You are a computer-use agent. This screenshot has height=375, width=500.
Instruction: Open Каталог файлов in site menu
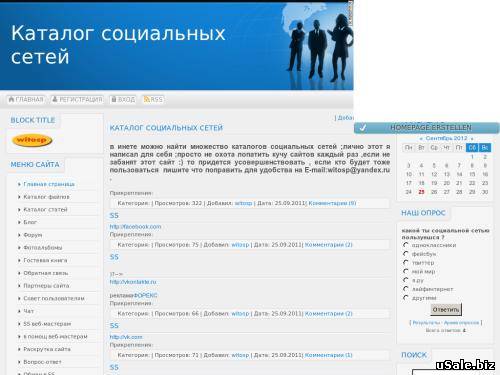pos(46,197)
